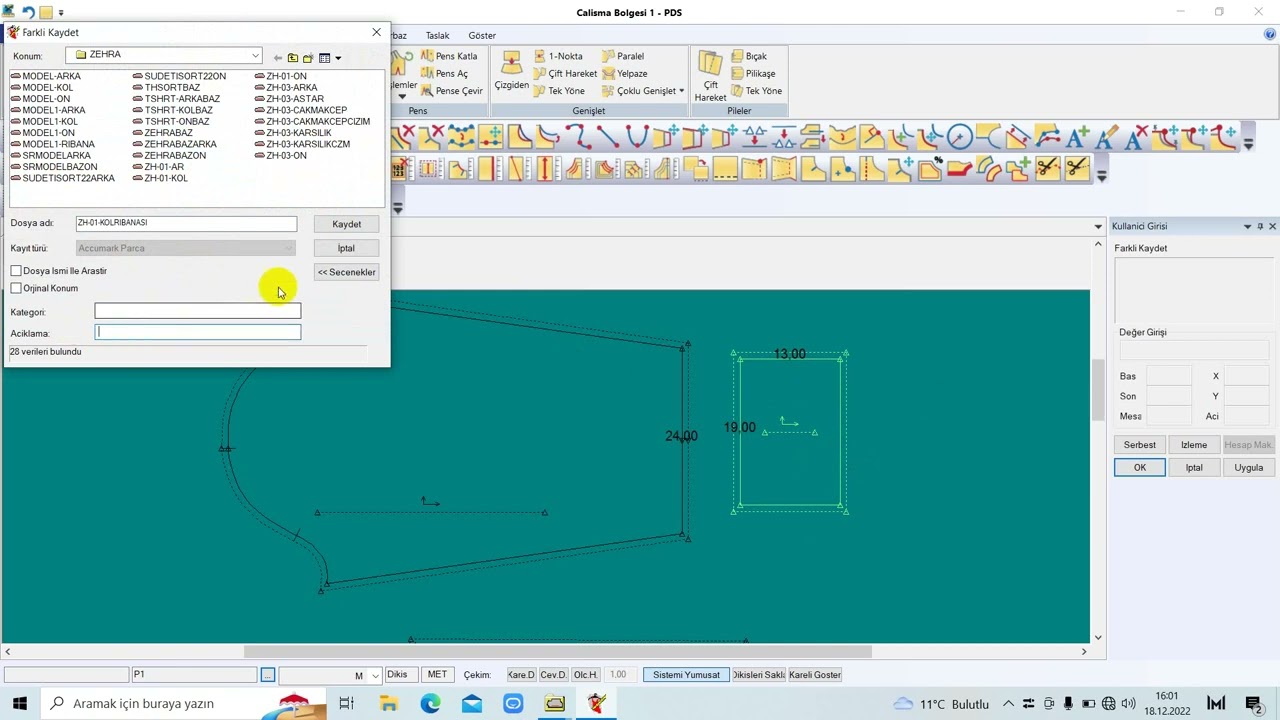
Task: Click the vertical scrollbar of the drawing area
Action: (x=1098, y=390)
